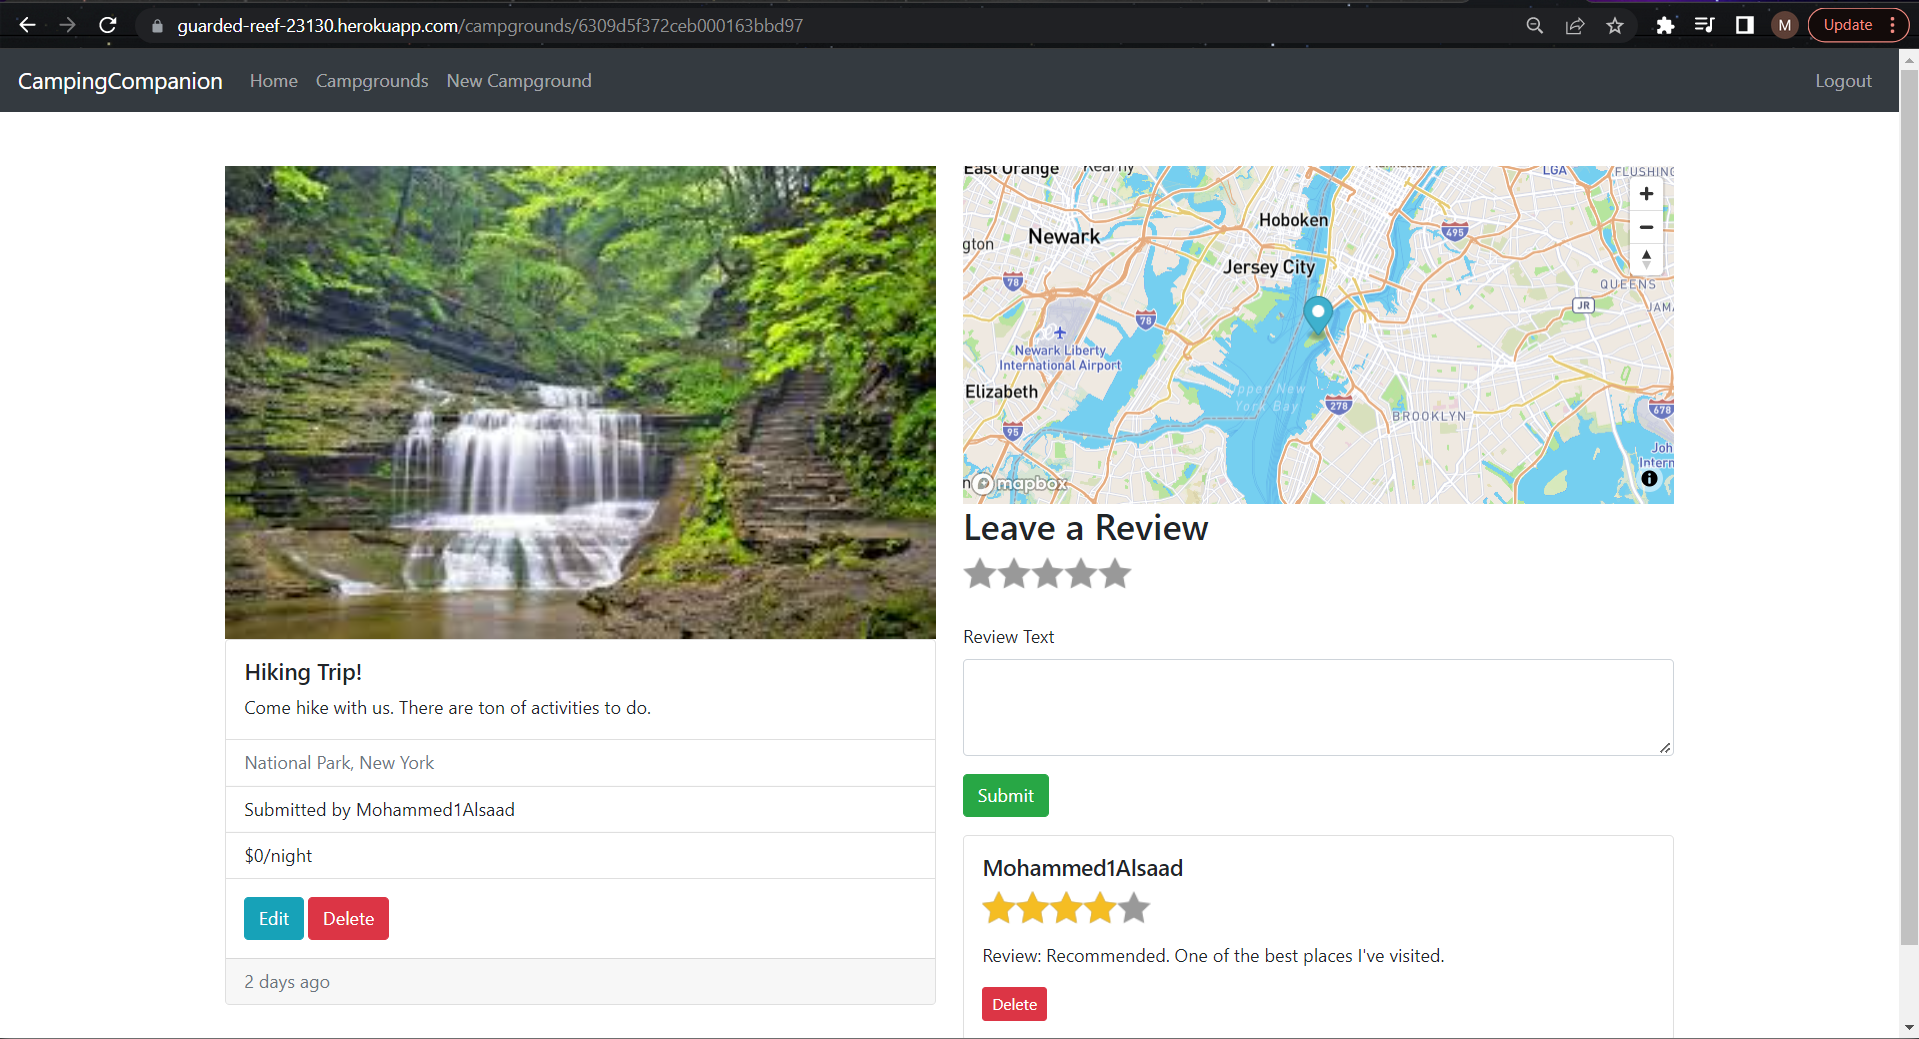Reset map bearing using the compass icon
The height and width of the screenshot is (1039, 1919).
(x=1645, y=258)
